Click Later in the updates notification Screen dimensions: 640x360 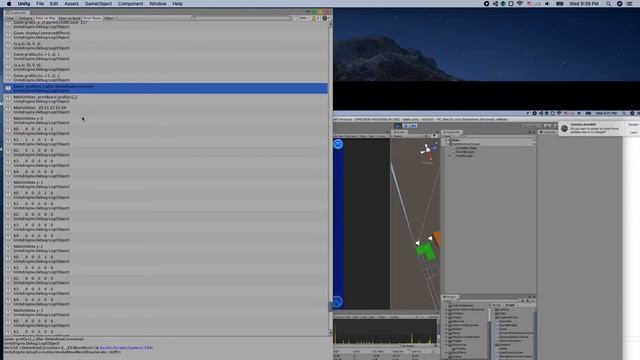633,132
